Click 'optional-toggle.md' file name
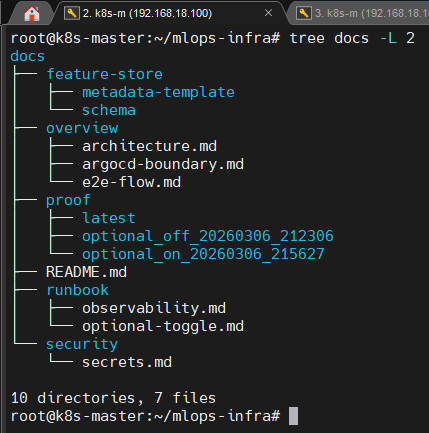Viewport: 429px width, 433px height. 163,326
